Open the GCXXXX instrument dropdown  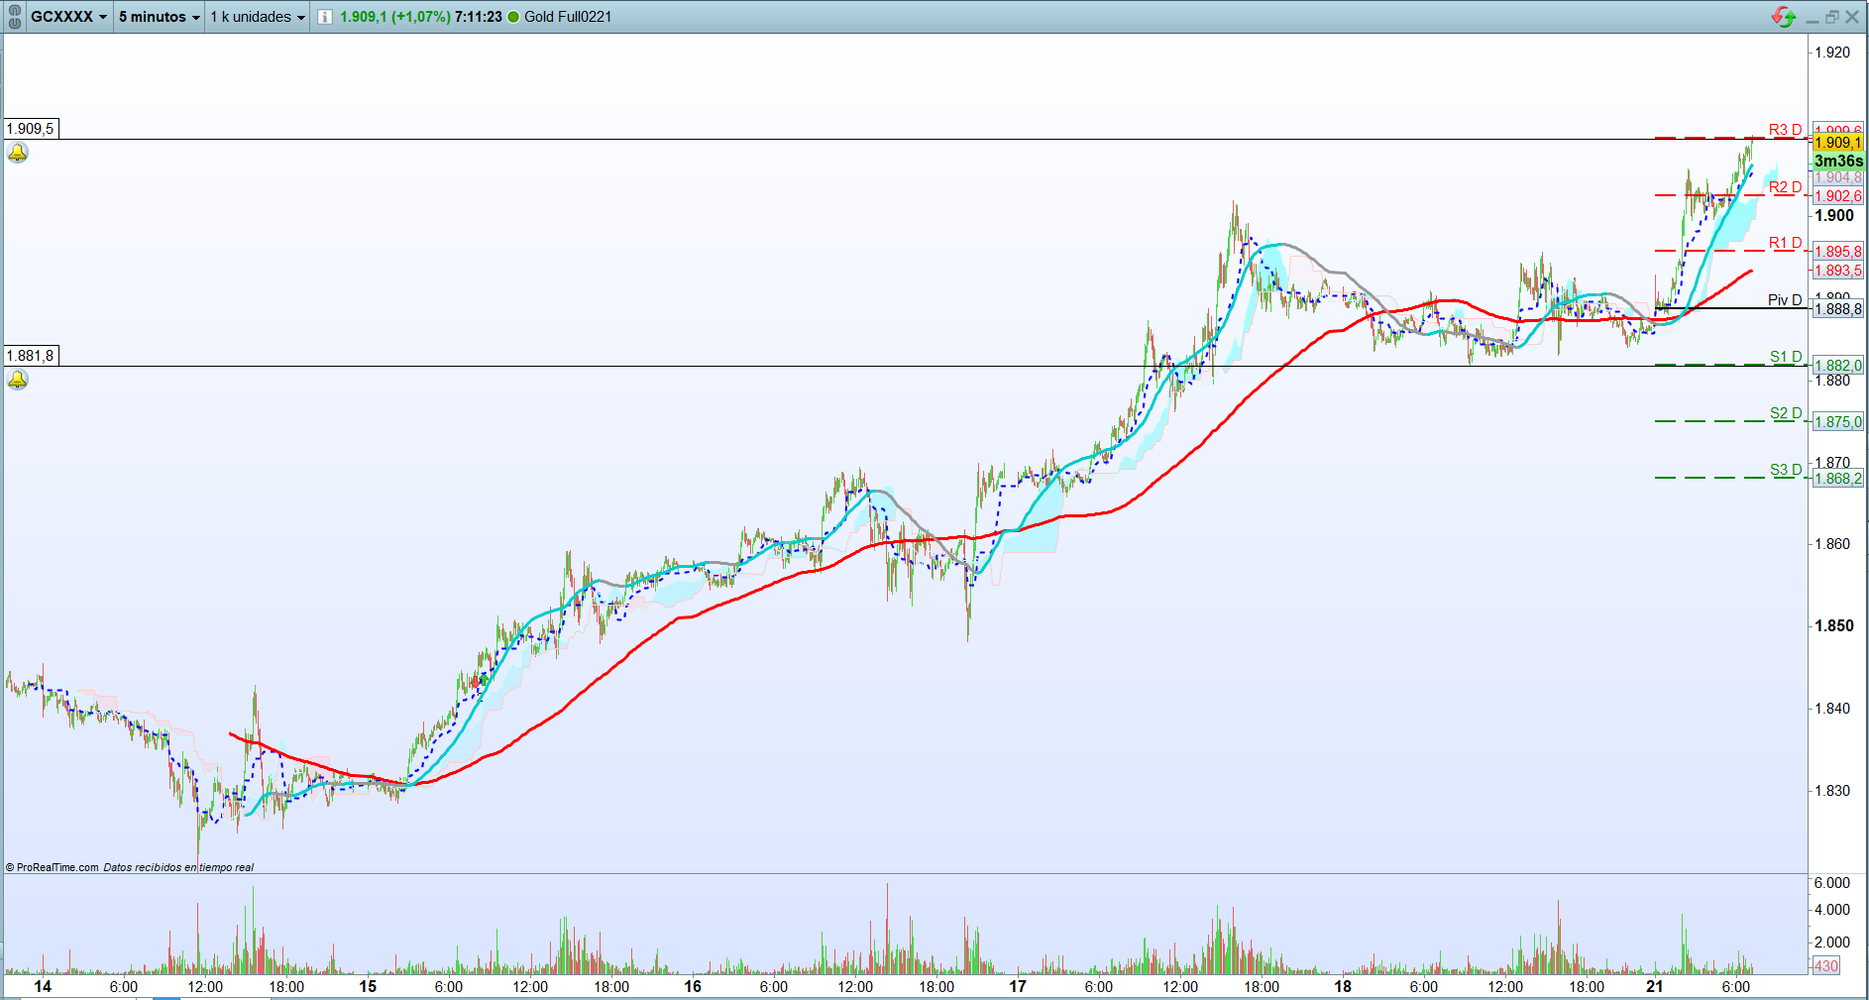click(x=68, y=17)
